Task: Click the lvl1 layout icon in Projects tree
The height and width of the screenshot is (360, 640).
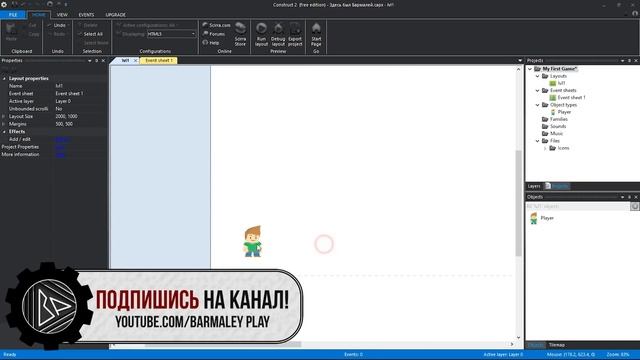Action: [x=553, y=83]
